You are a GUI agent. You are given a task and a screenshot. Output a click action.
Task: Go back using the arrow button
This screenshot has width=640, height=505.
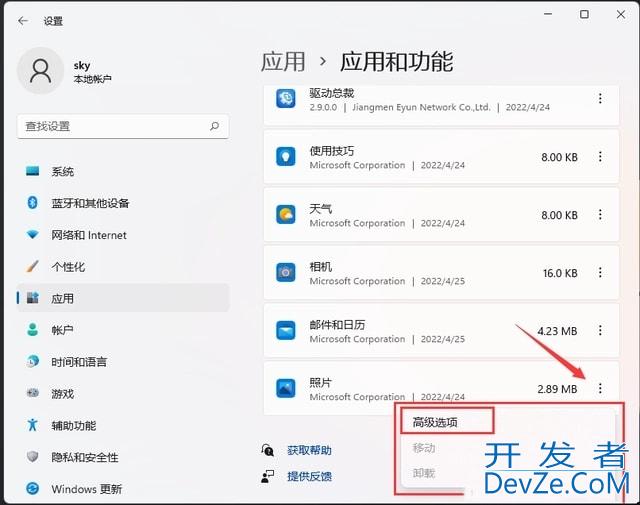(x=23, y=21)
